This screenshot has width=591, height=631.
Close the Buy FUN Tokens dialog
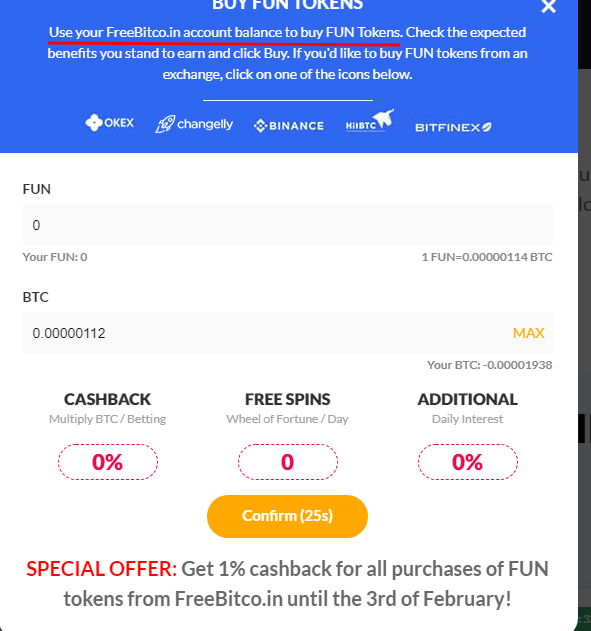[x=548, y=6]
